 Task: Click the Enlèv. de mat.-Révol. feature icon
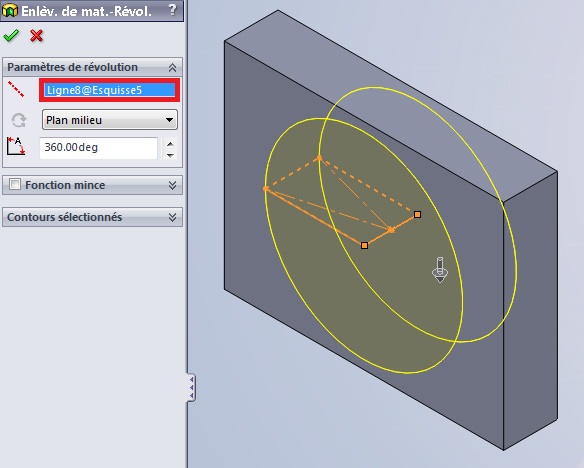coord(10,10)
